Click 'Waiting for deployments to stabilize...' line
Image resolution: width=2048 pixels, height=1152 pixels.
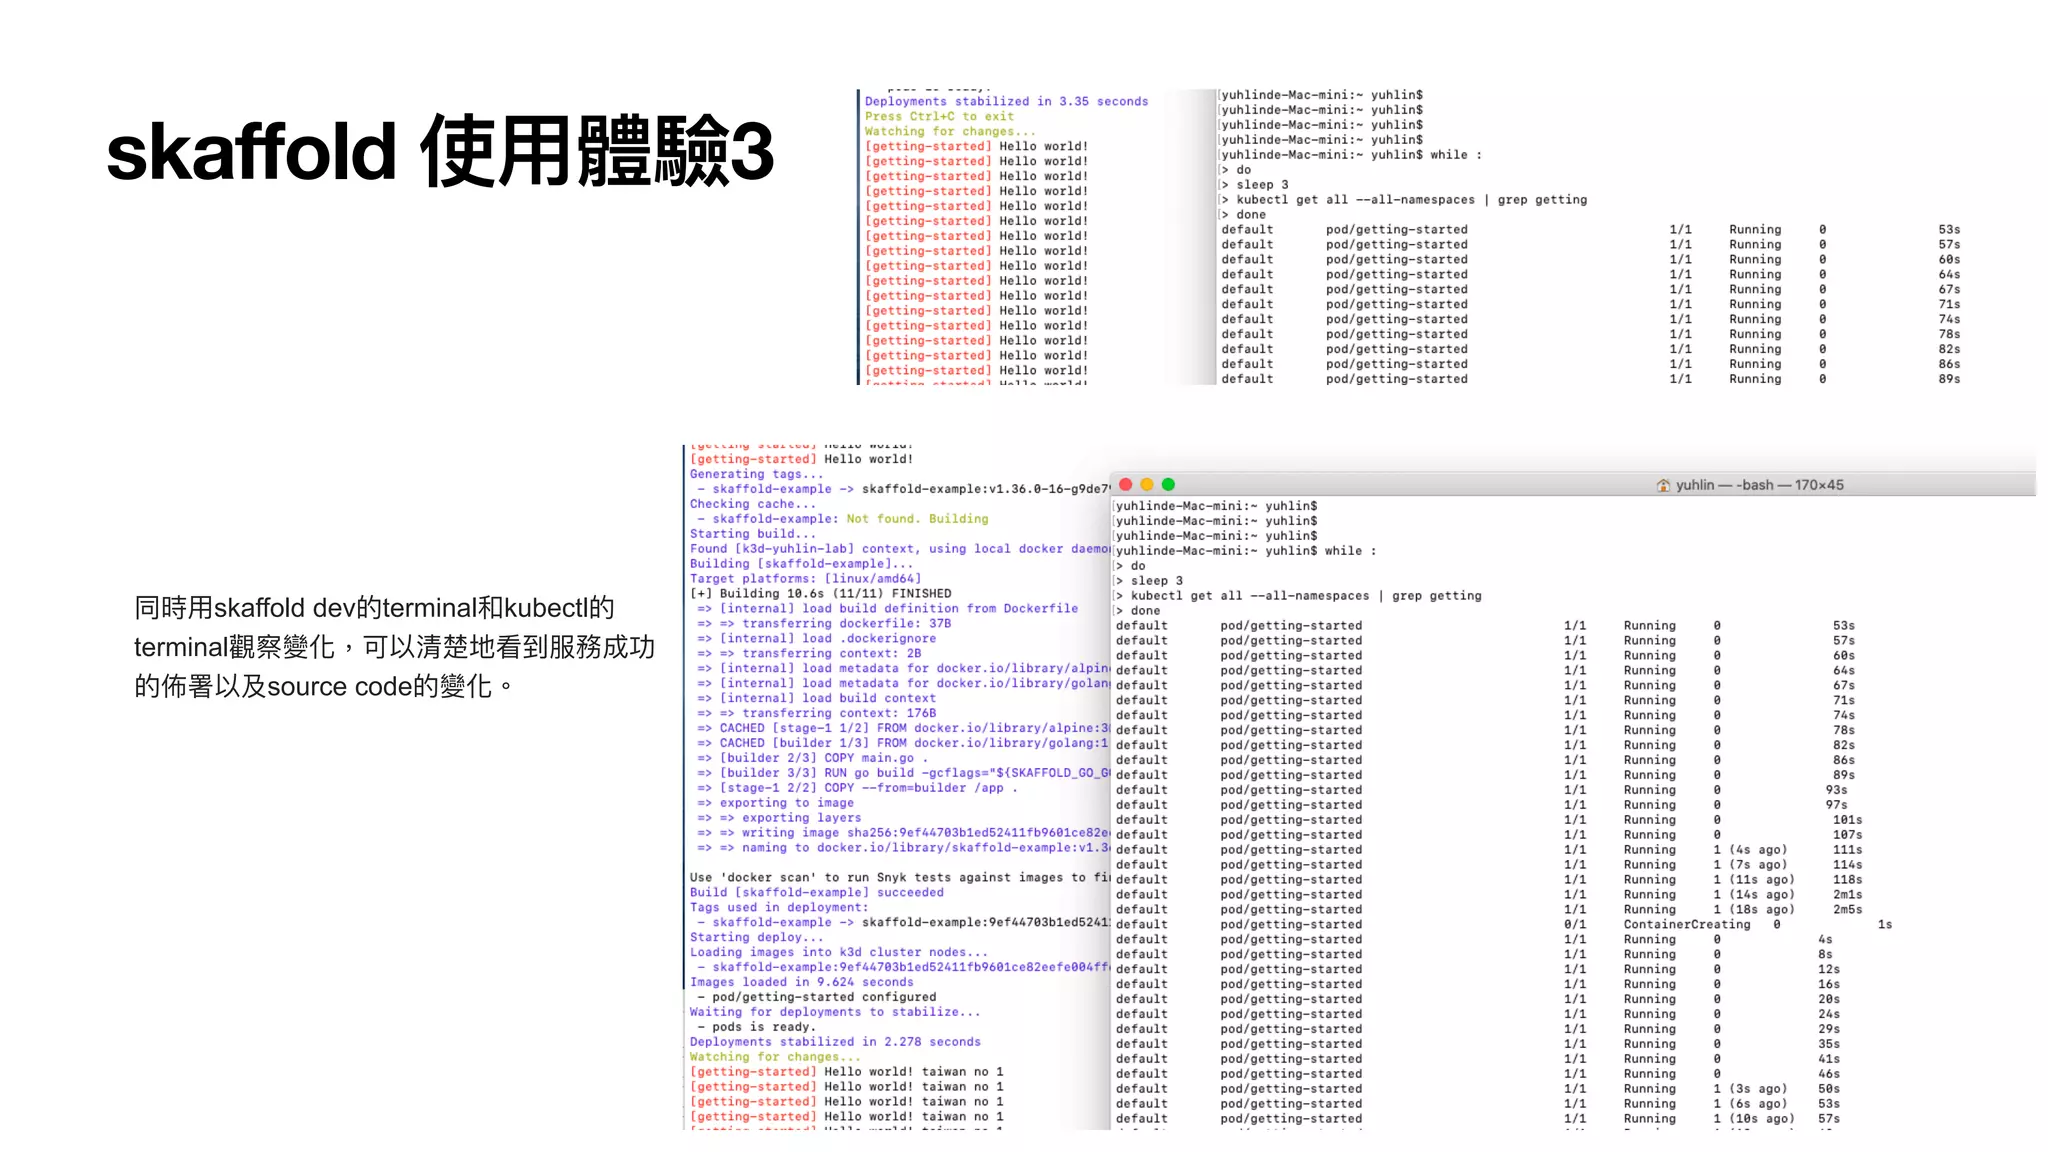tap(835, 1012)
